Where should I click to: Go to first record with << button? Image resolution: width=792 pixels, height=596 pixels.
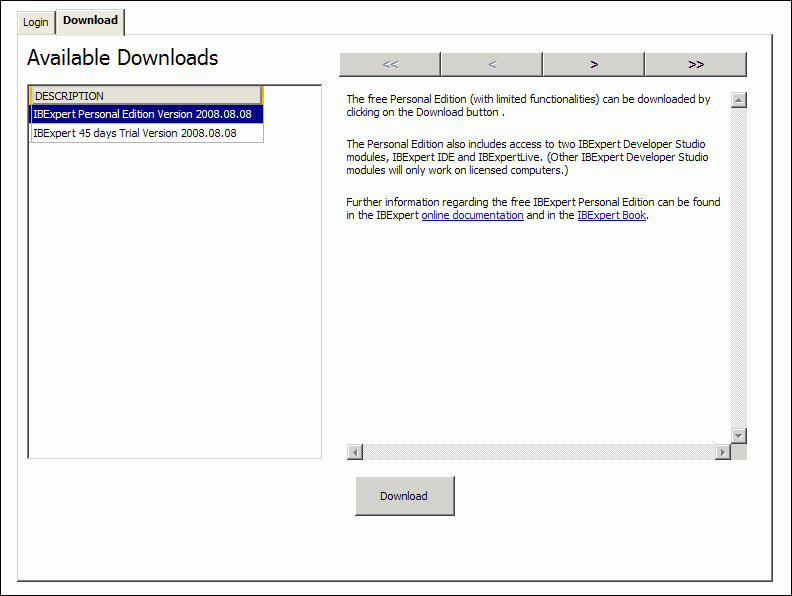coord(390,65)
